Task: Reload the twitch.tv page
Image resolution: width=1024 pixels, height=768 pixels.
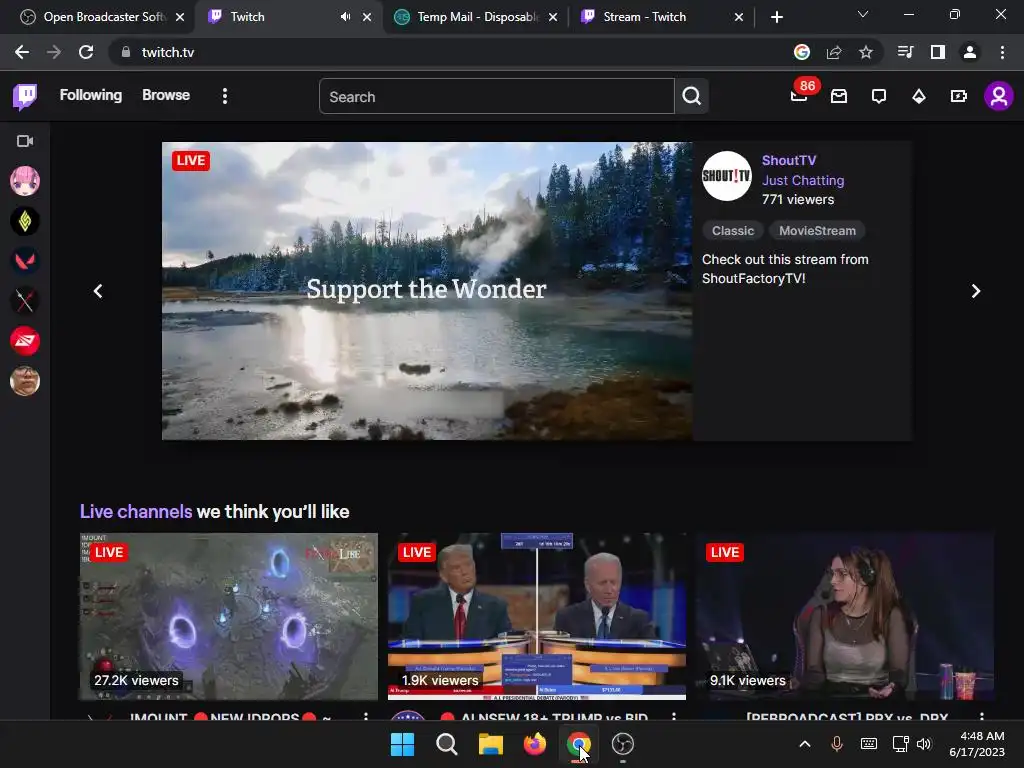Action: coord(86,52)
